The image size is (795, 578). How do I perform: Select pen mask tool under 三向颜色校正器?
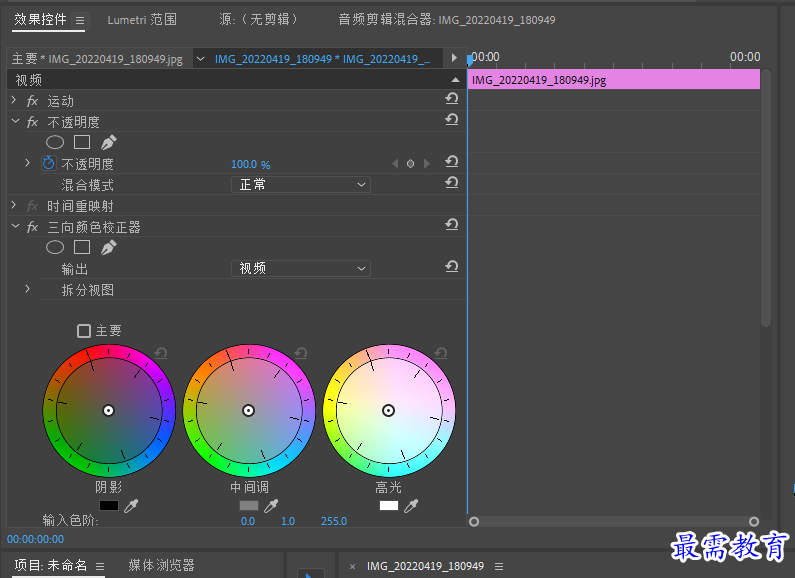coord(109,247)
